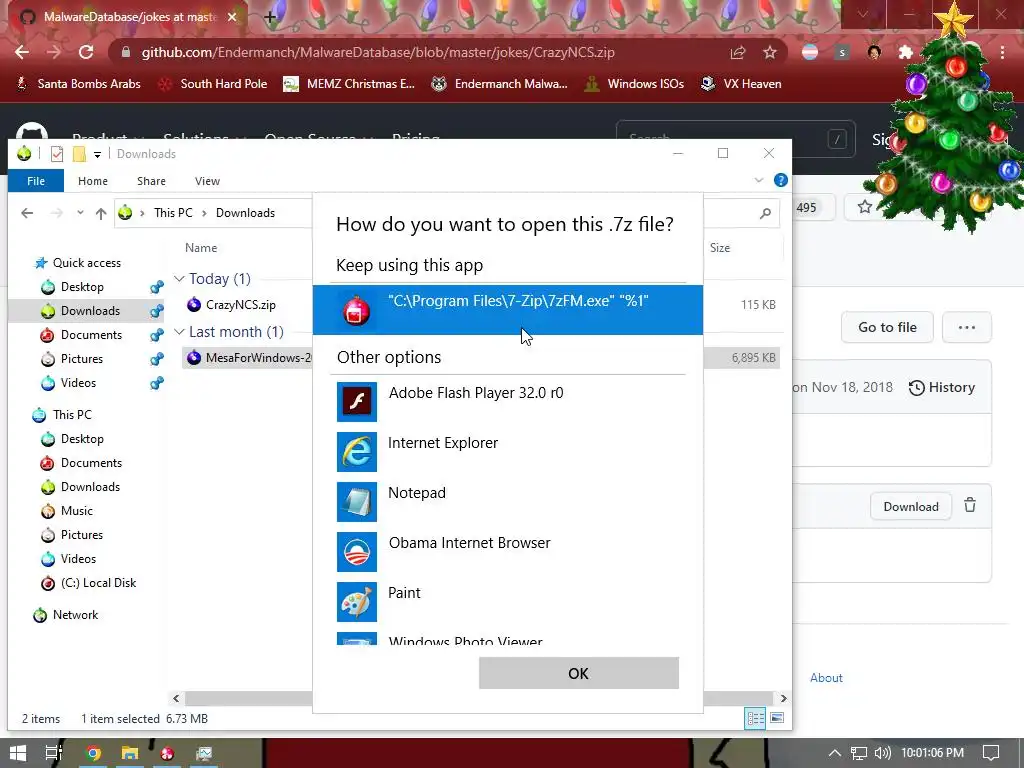This screenshot has width=1024, height=768.
Task: Switch to large icons view in status bar
Action: click(x=776, y=718)
